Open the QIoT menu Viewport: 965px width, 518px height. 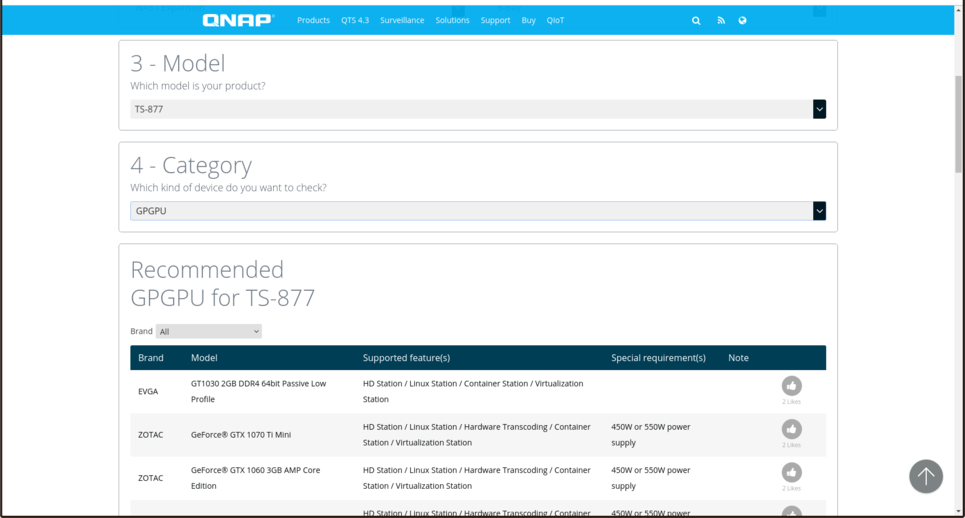click(x=555, y=20)
